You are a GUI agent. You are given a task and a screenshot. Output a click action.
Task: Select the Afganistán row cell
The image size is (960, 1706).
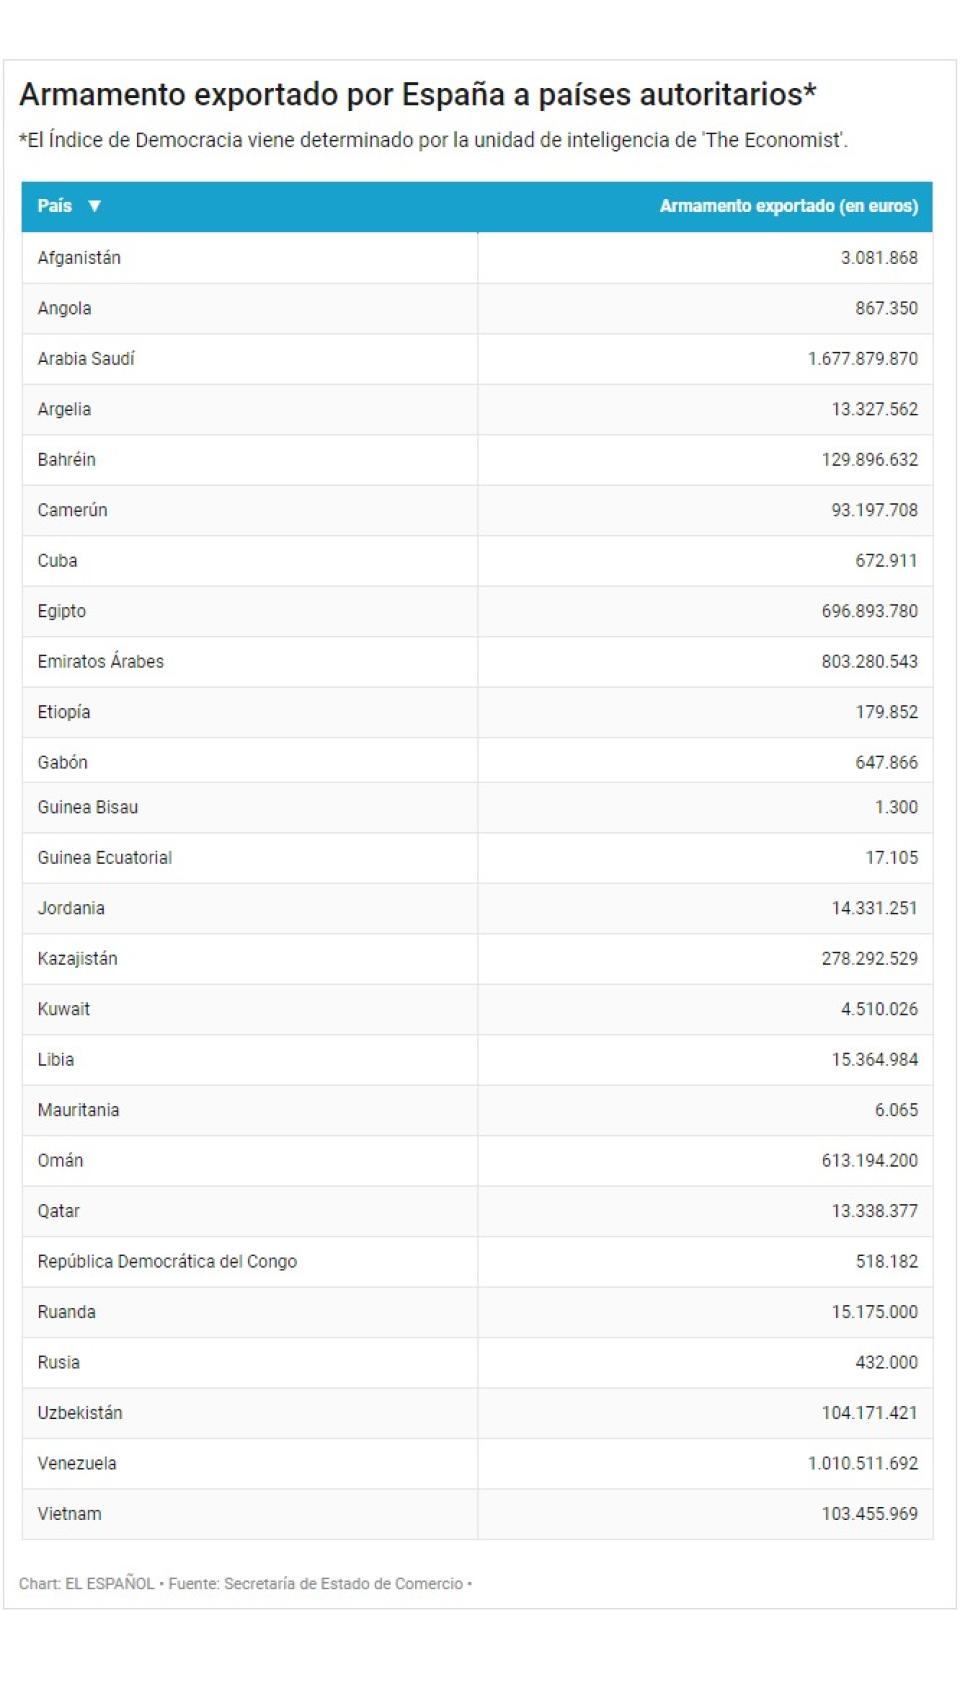pos(79,258)
